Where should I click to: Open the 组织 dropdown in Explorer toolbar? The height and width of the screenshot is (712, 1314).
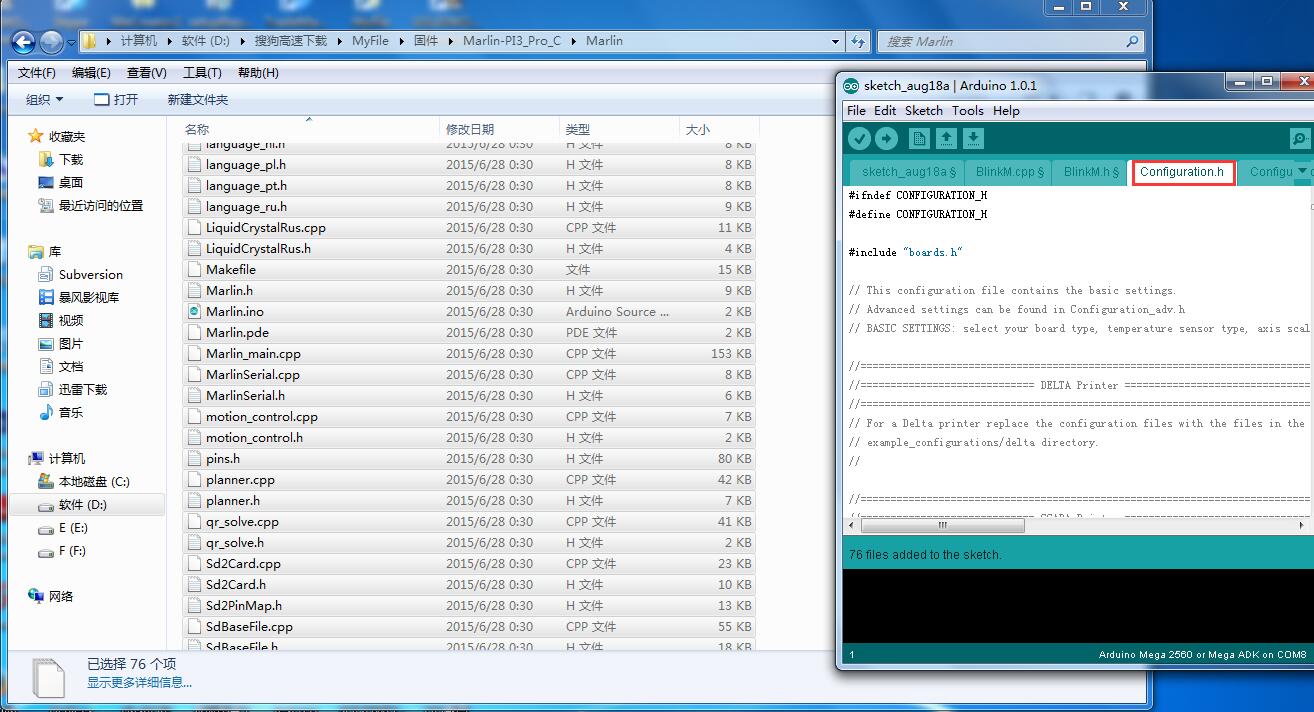[44, 99]
